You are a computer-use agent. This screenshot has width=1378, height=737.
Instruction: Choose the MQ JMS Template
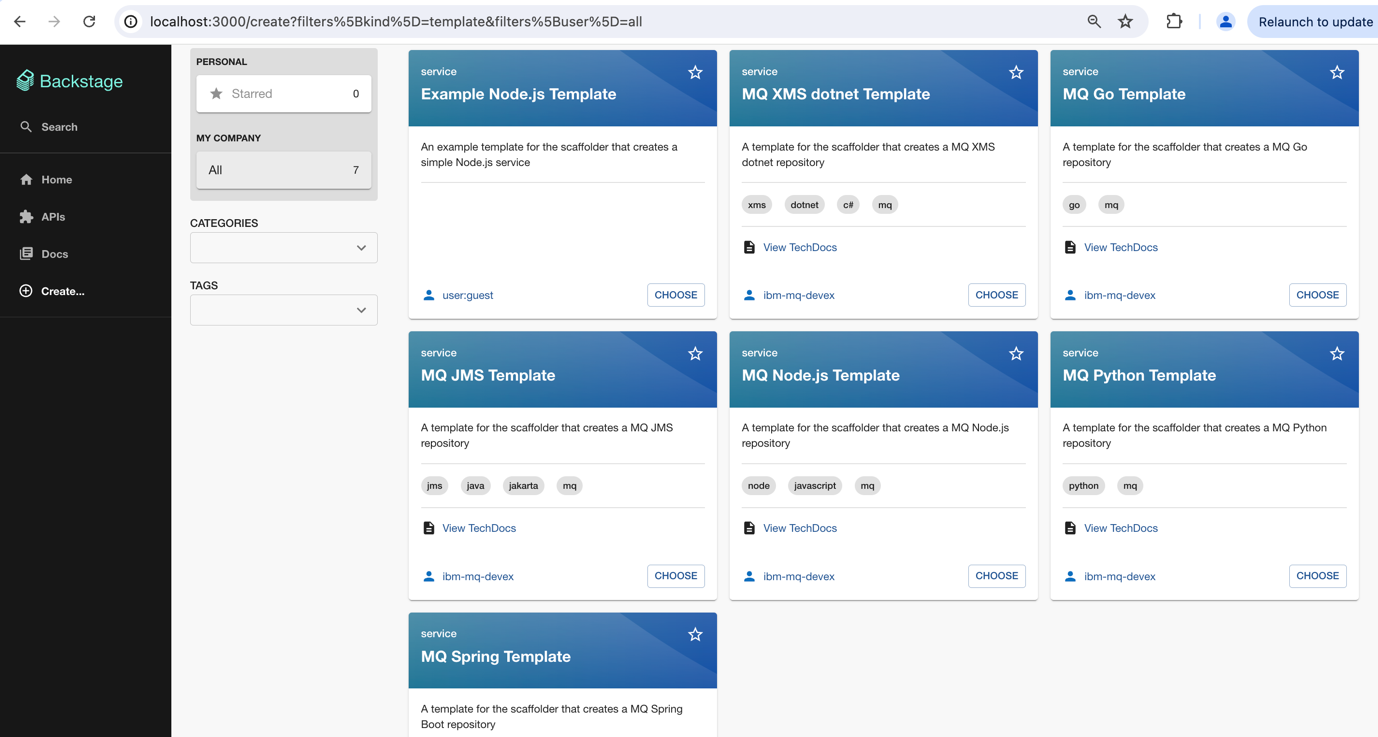click(x=676, y=576)
